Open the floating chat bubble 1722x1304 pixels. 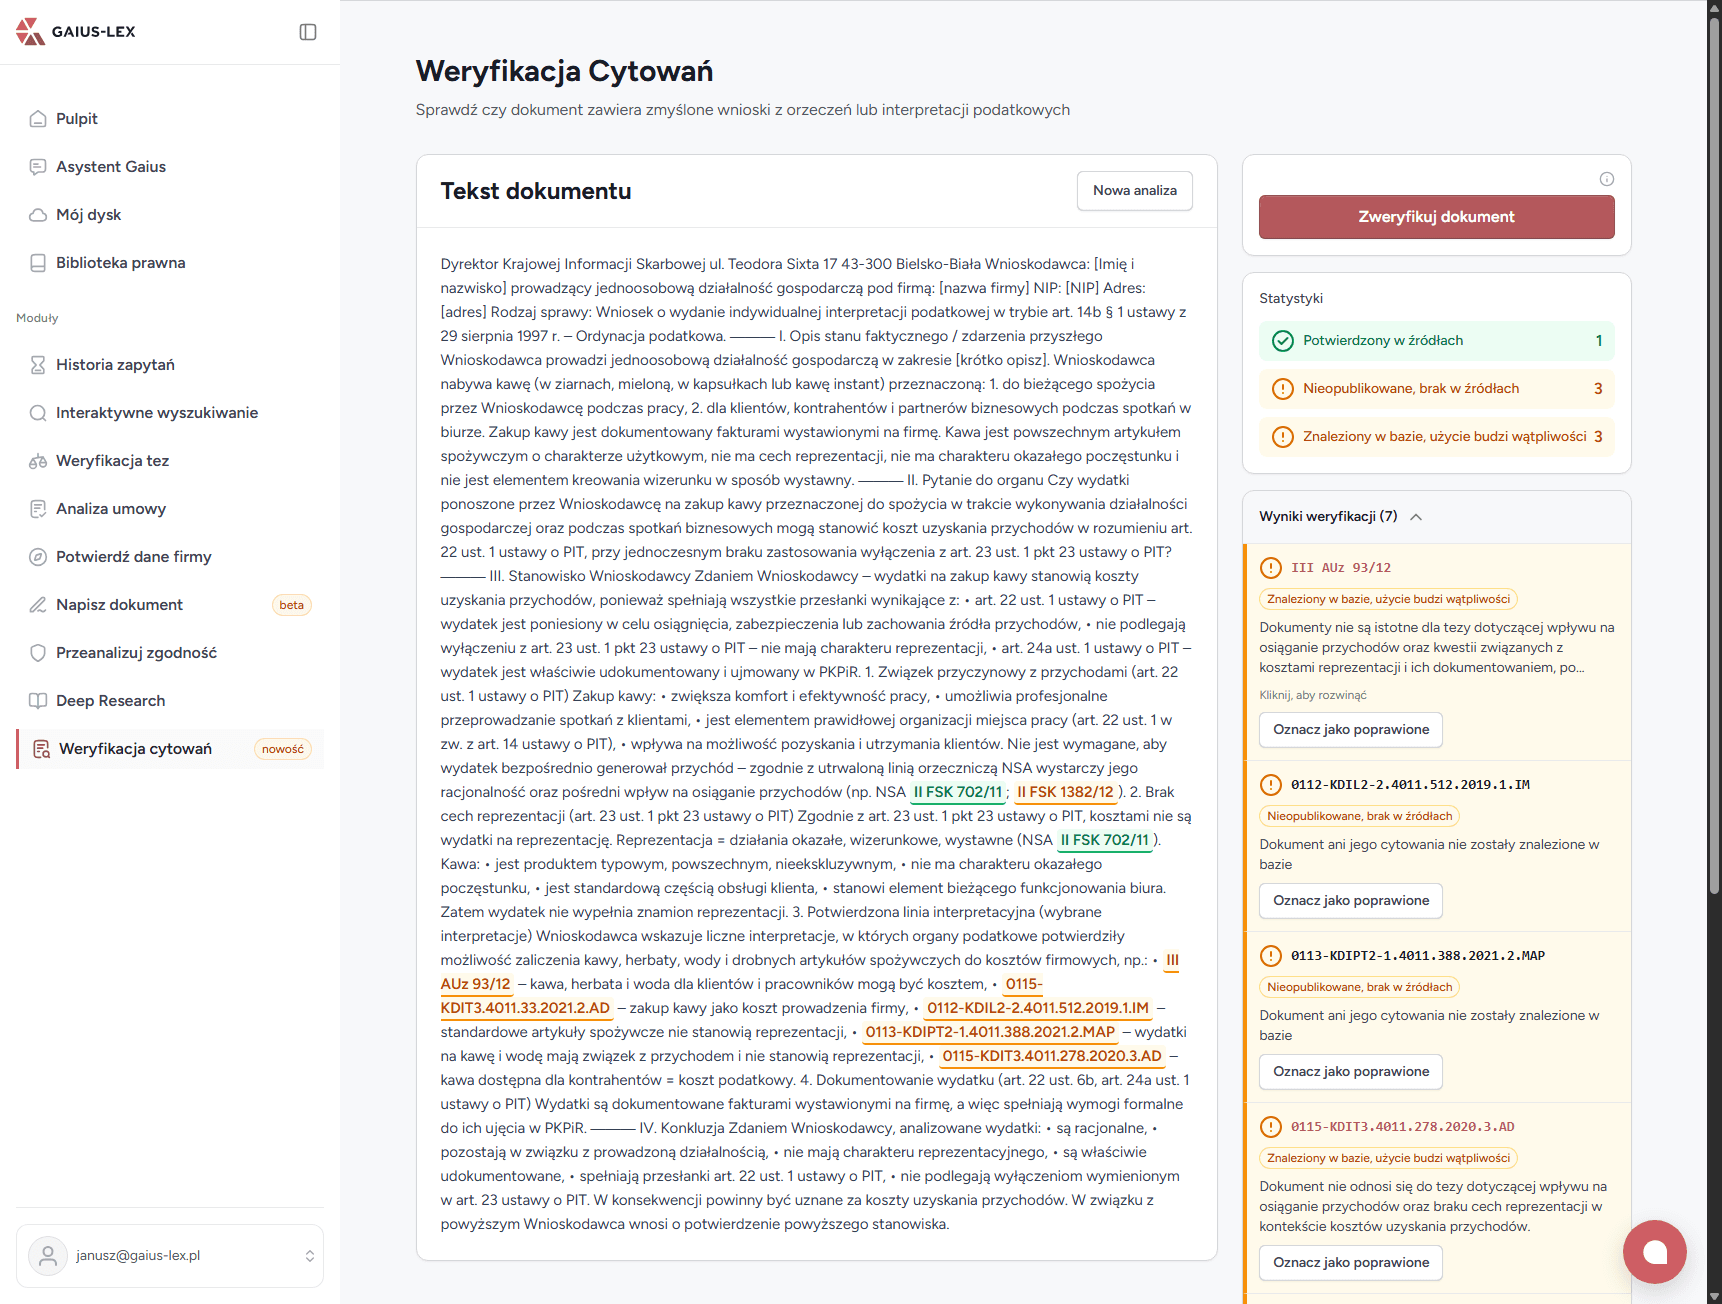pos(1654,1251)
